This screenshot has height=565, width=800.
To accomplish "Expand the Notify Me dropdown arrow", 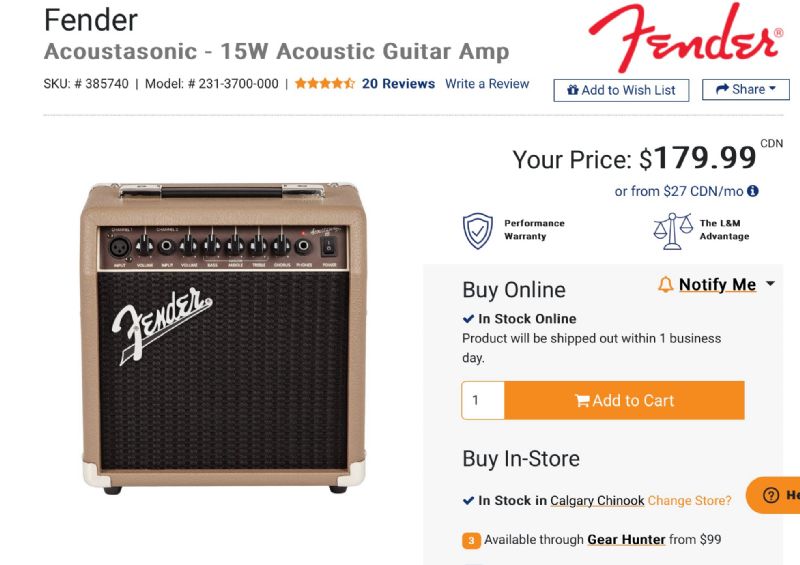I will tap(770, 284).
